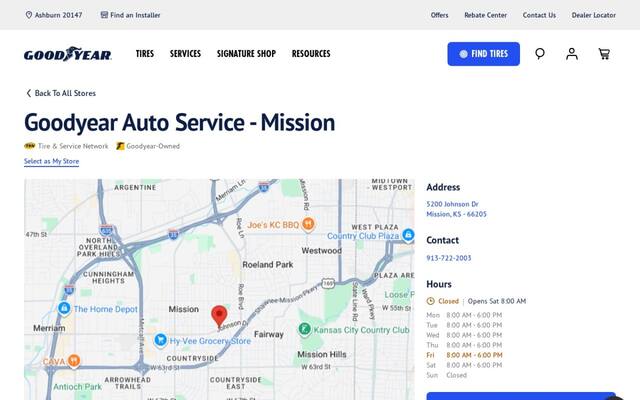Viewport: 640px width, 400px height.
Task: Click the Friday hours row
Action: [464, 355]
